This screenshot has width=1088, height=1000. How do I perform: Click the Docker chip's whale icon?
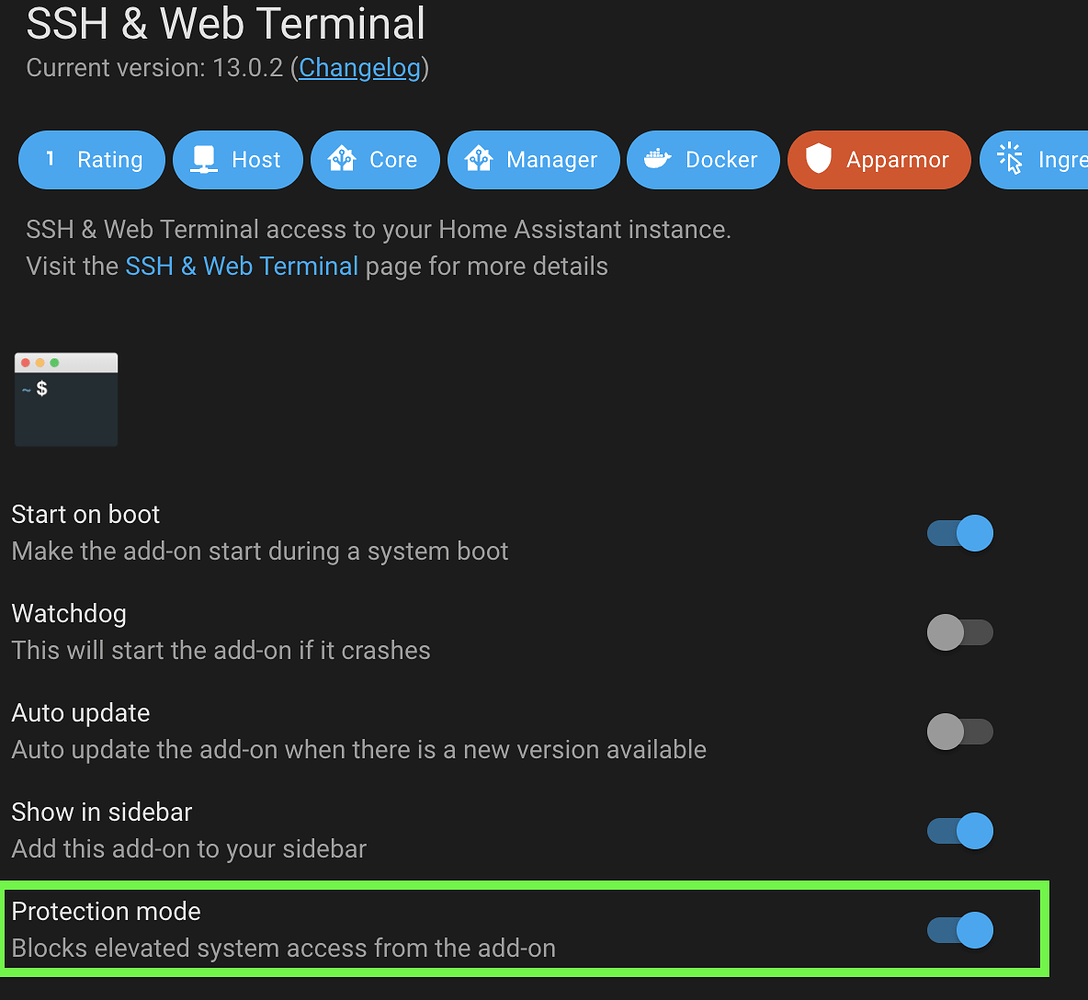[x=657, y=160]
